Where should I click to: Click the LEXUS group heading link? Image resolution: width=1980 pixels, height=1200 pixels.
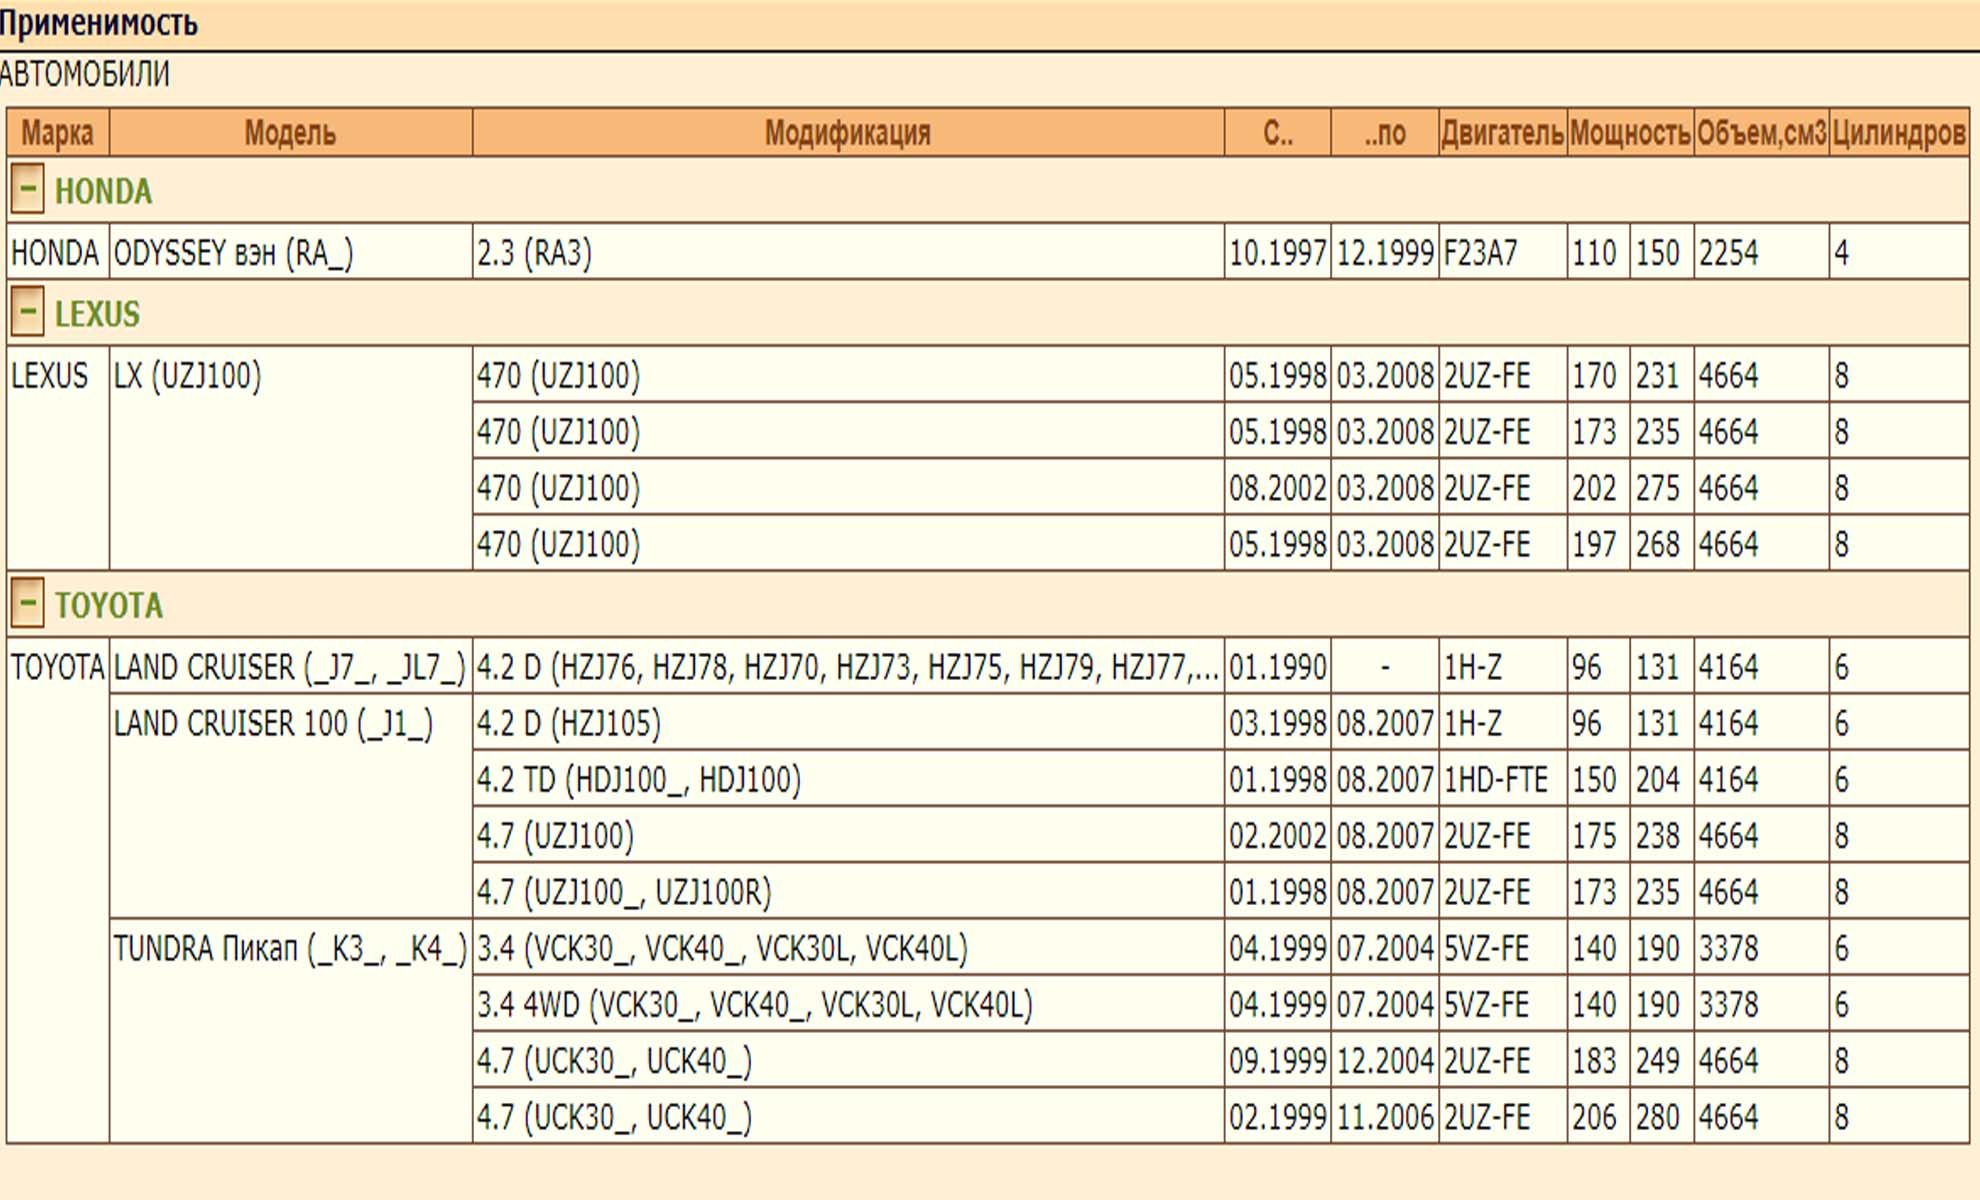point(97,314)
